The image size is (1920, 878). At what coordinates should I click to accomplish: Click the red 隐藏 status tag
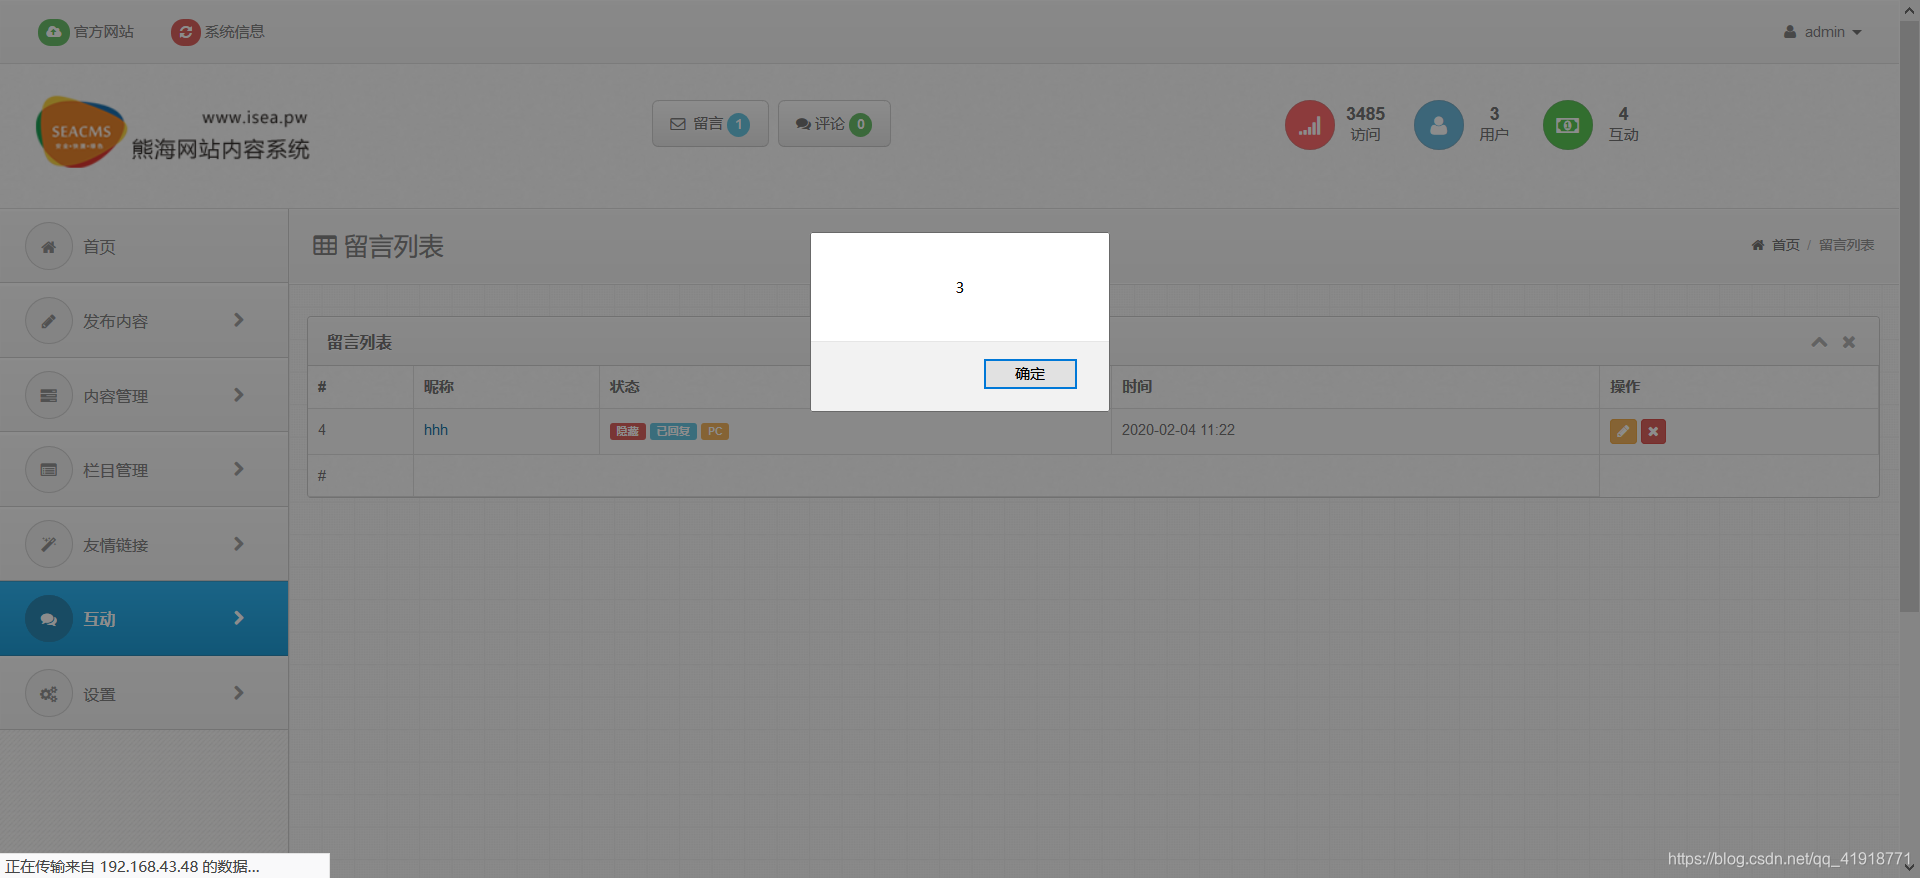tap(628, 431)
